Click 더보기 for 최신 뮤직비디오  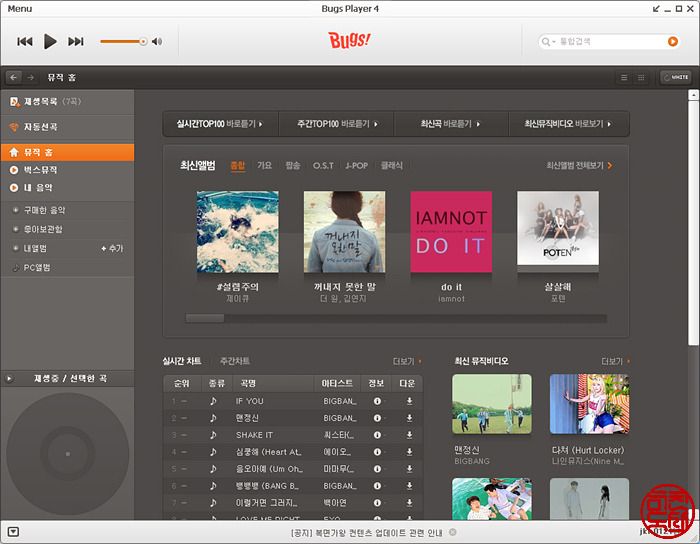(x=615, y=361)
